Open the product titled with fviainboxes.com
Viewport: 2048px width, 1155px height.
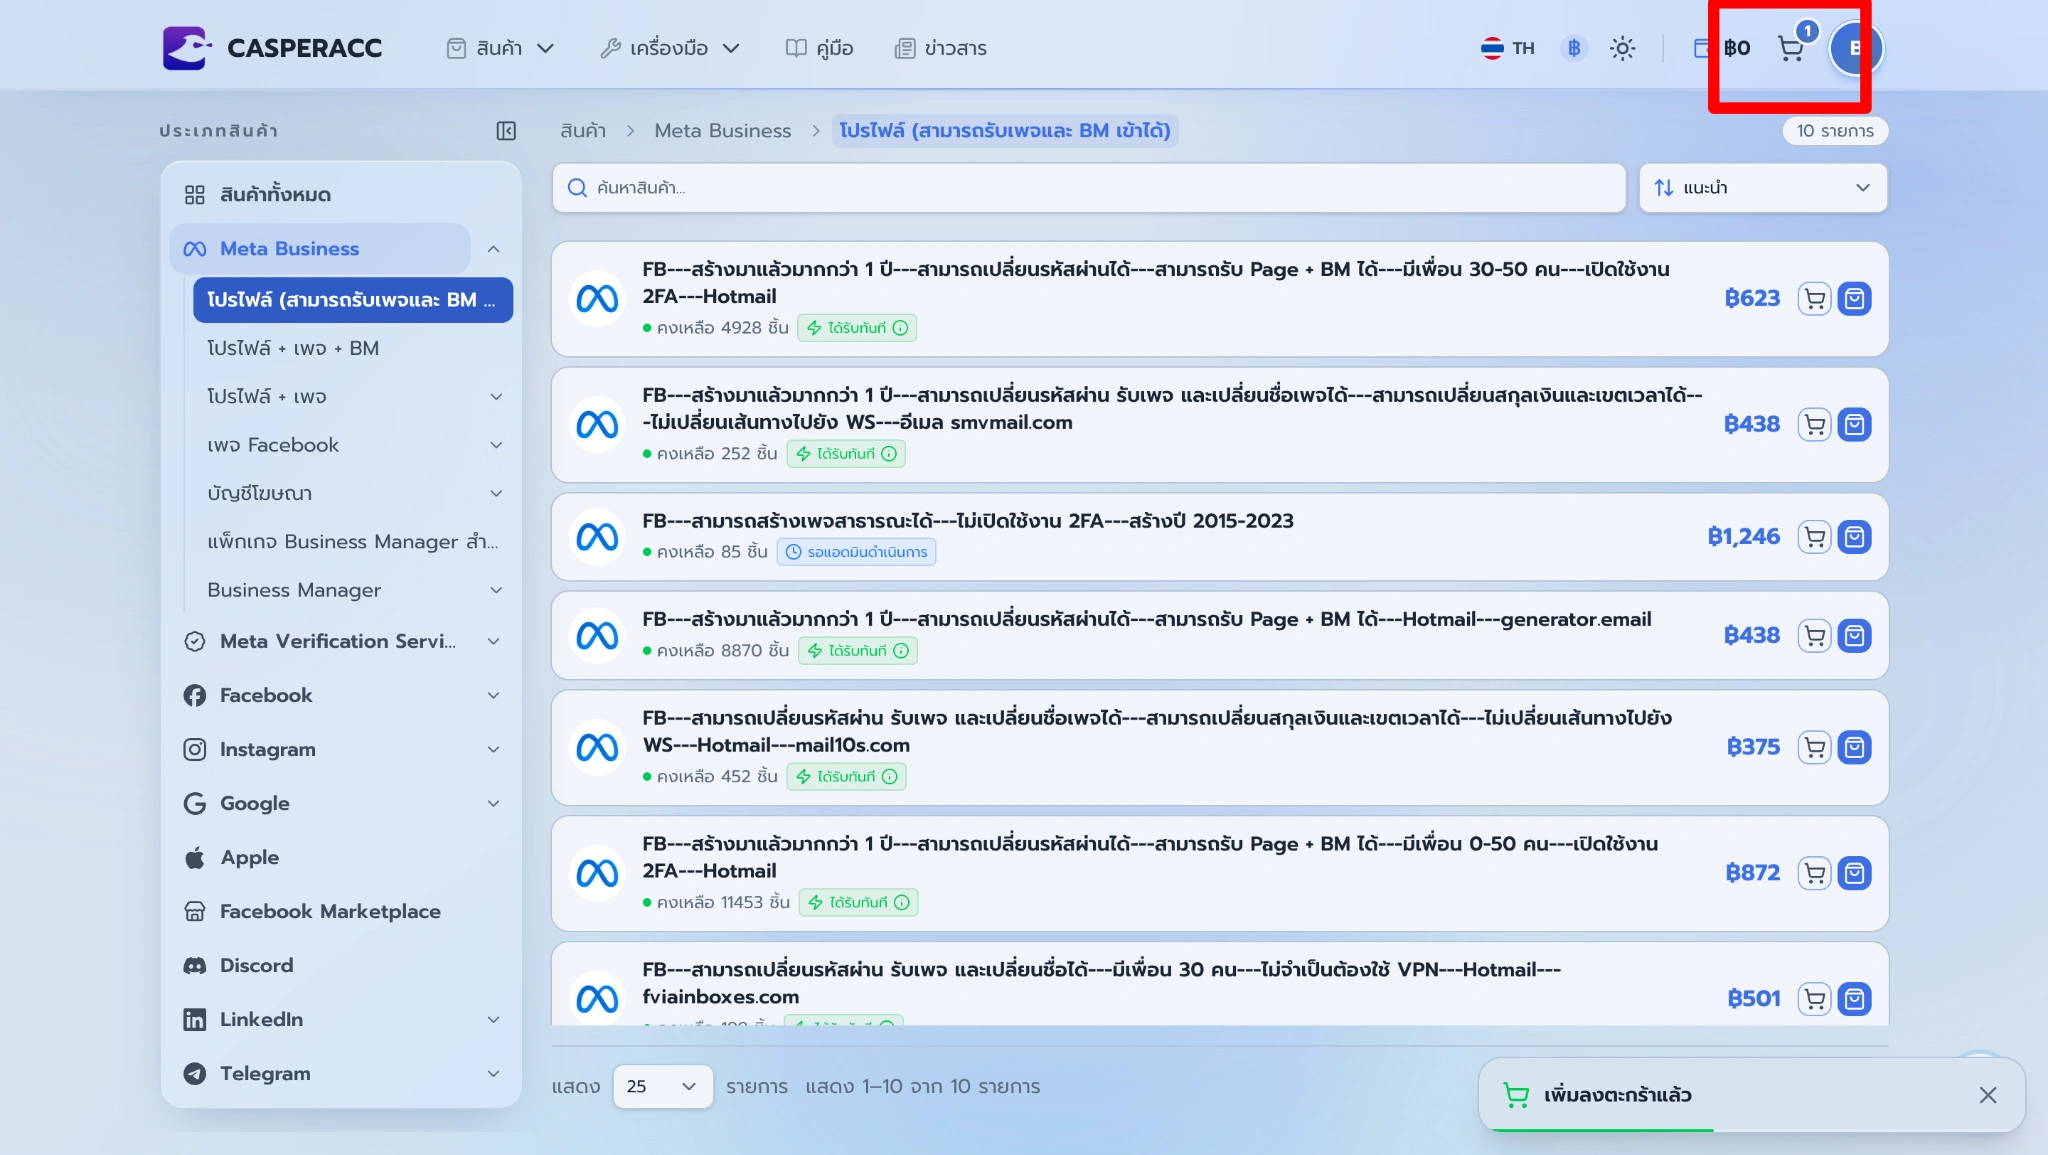[1101, 983]
